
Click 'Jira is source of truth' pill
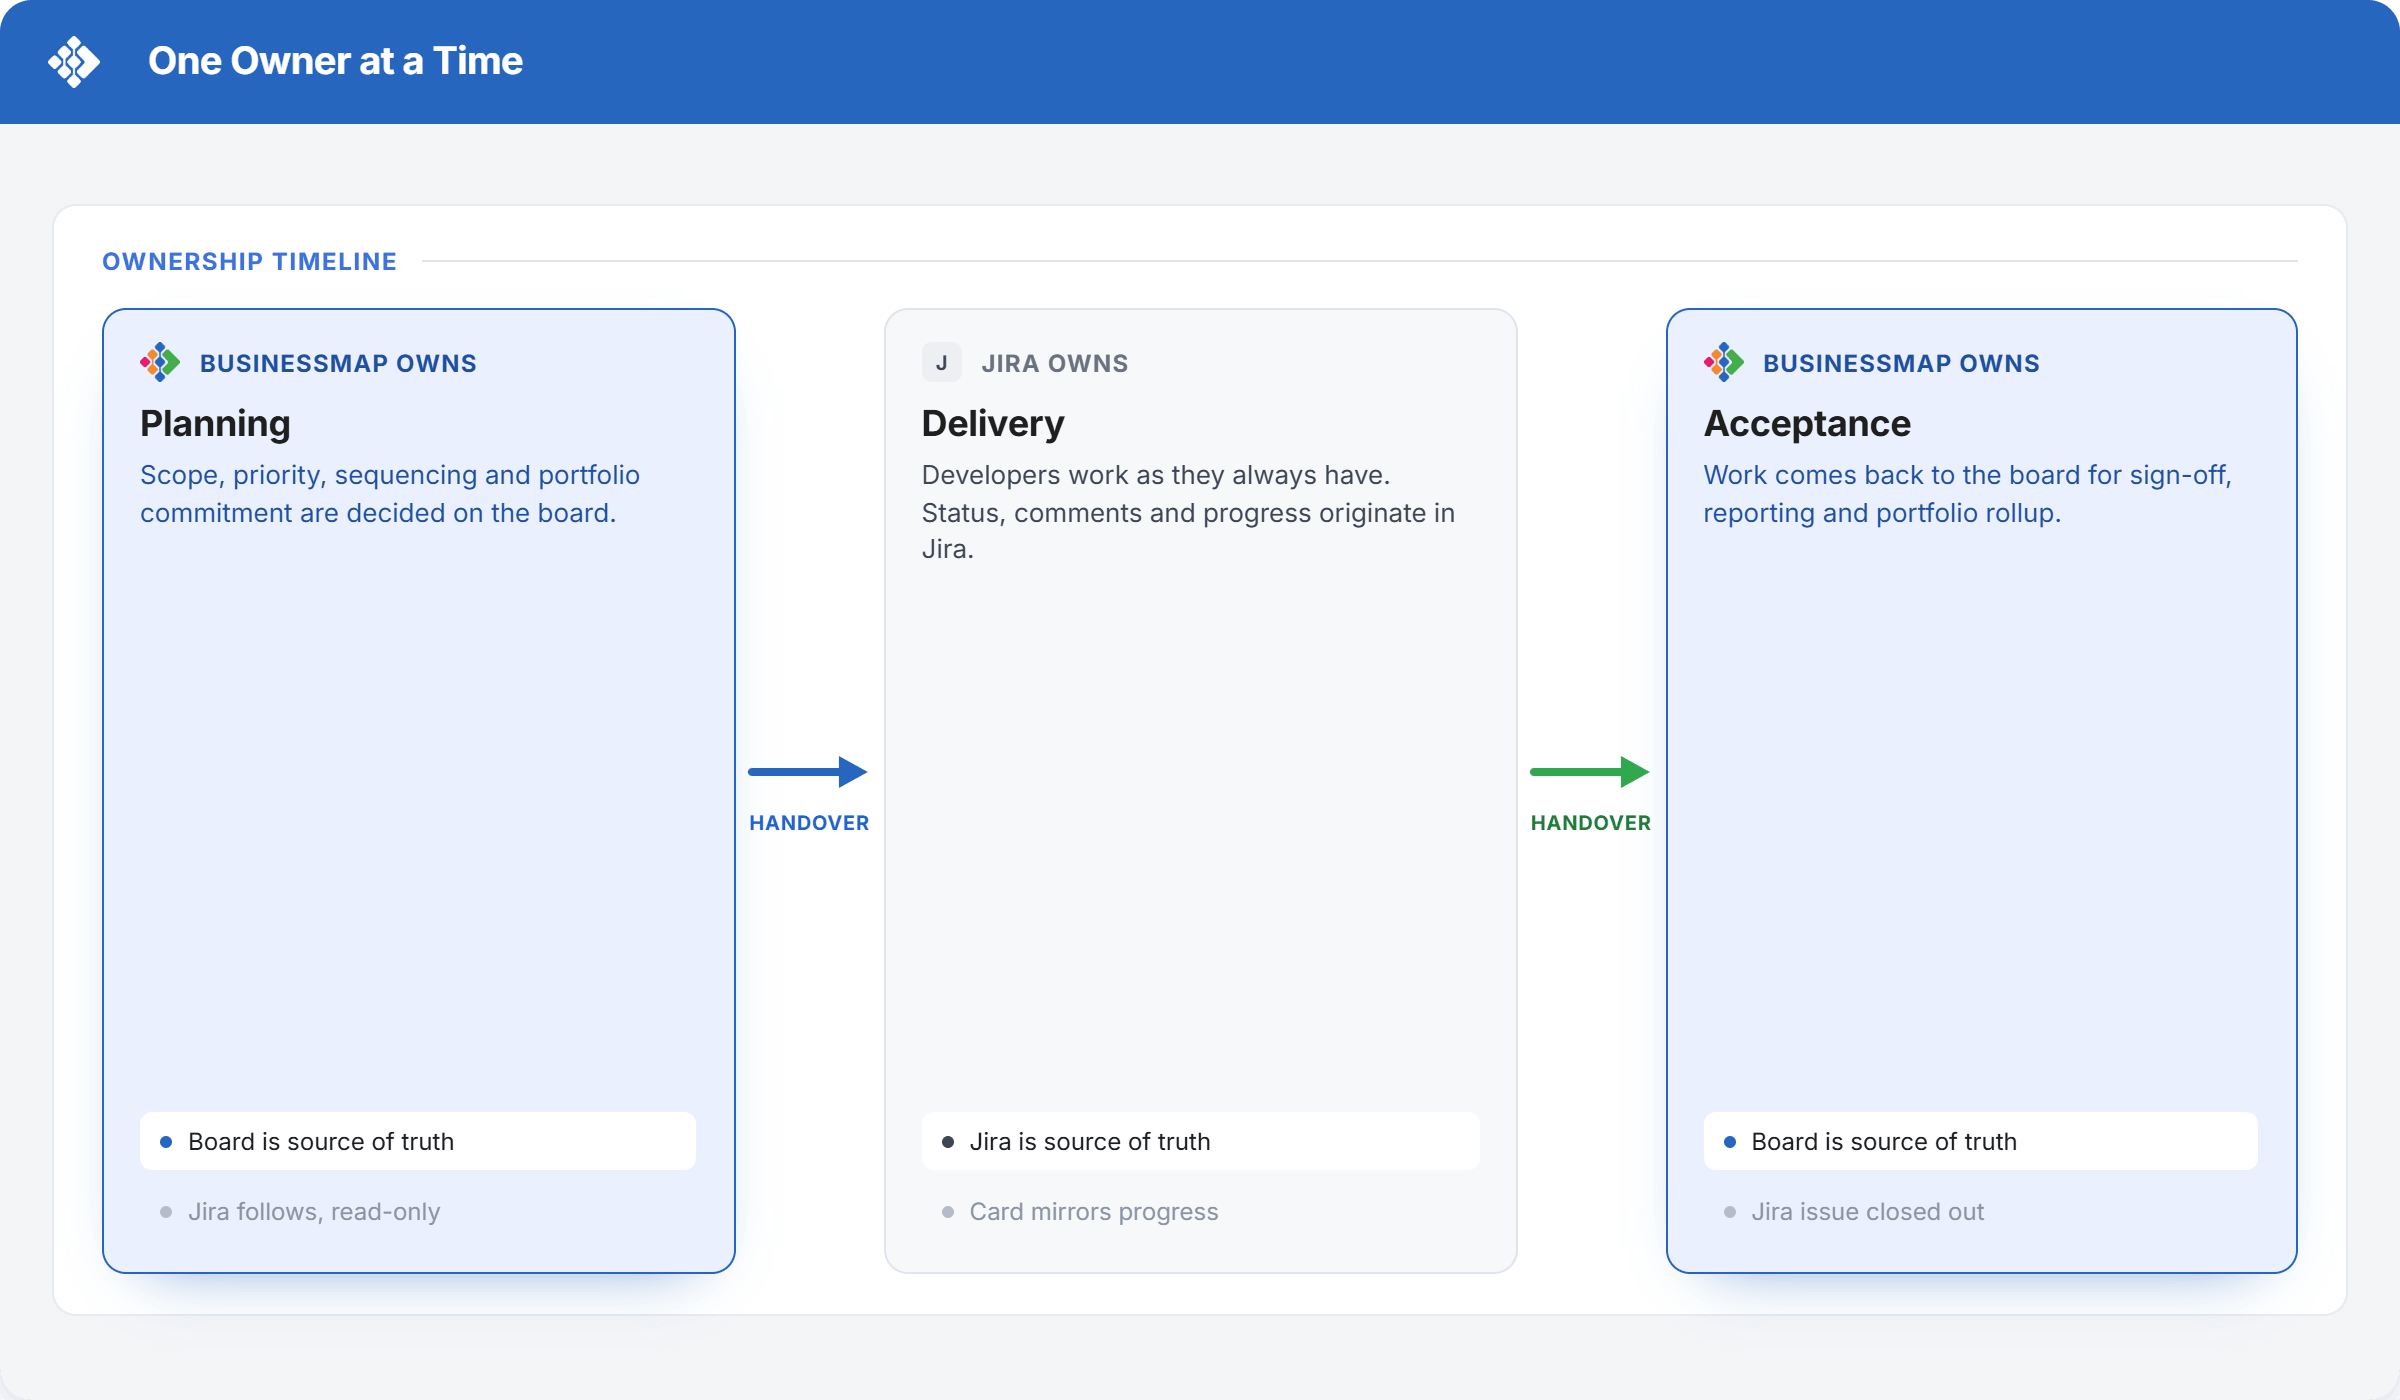[1200, 1141]
